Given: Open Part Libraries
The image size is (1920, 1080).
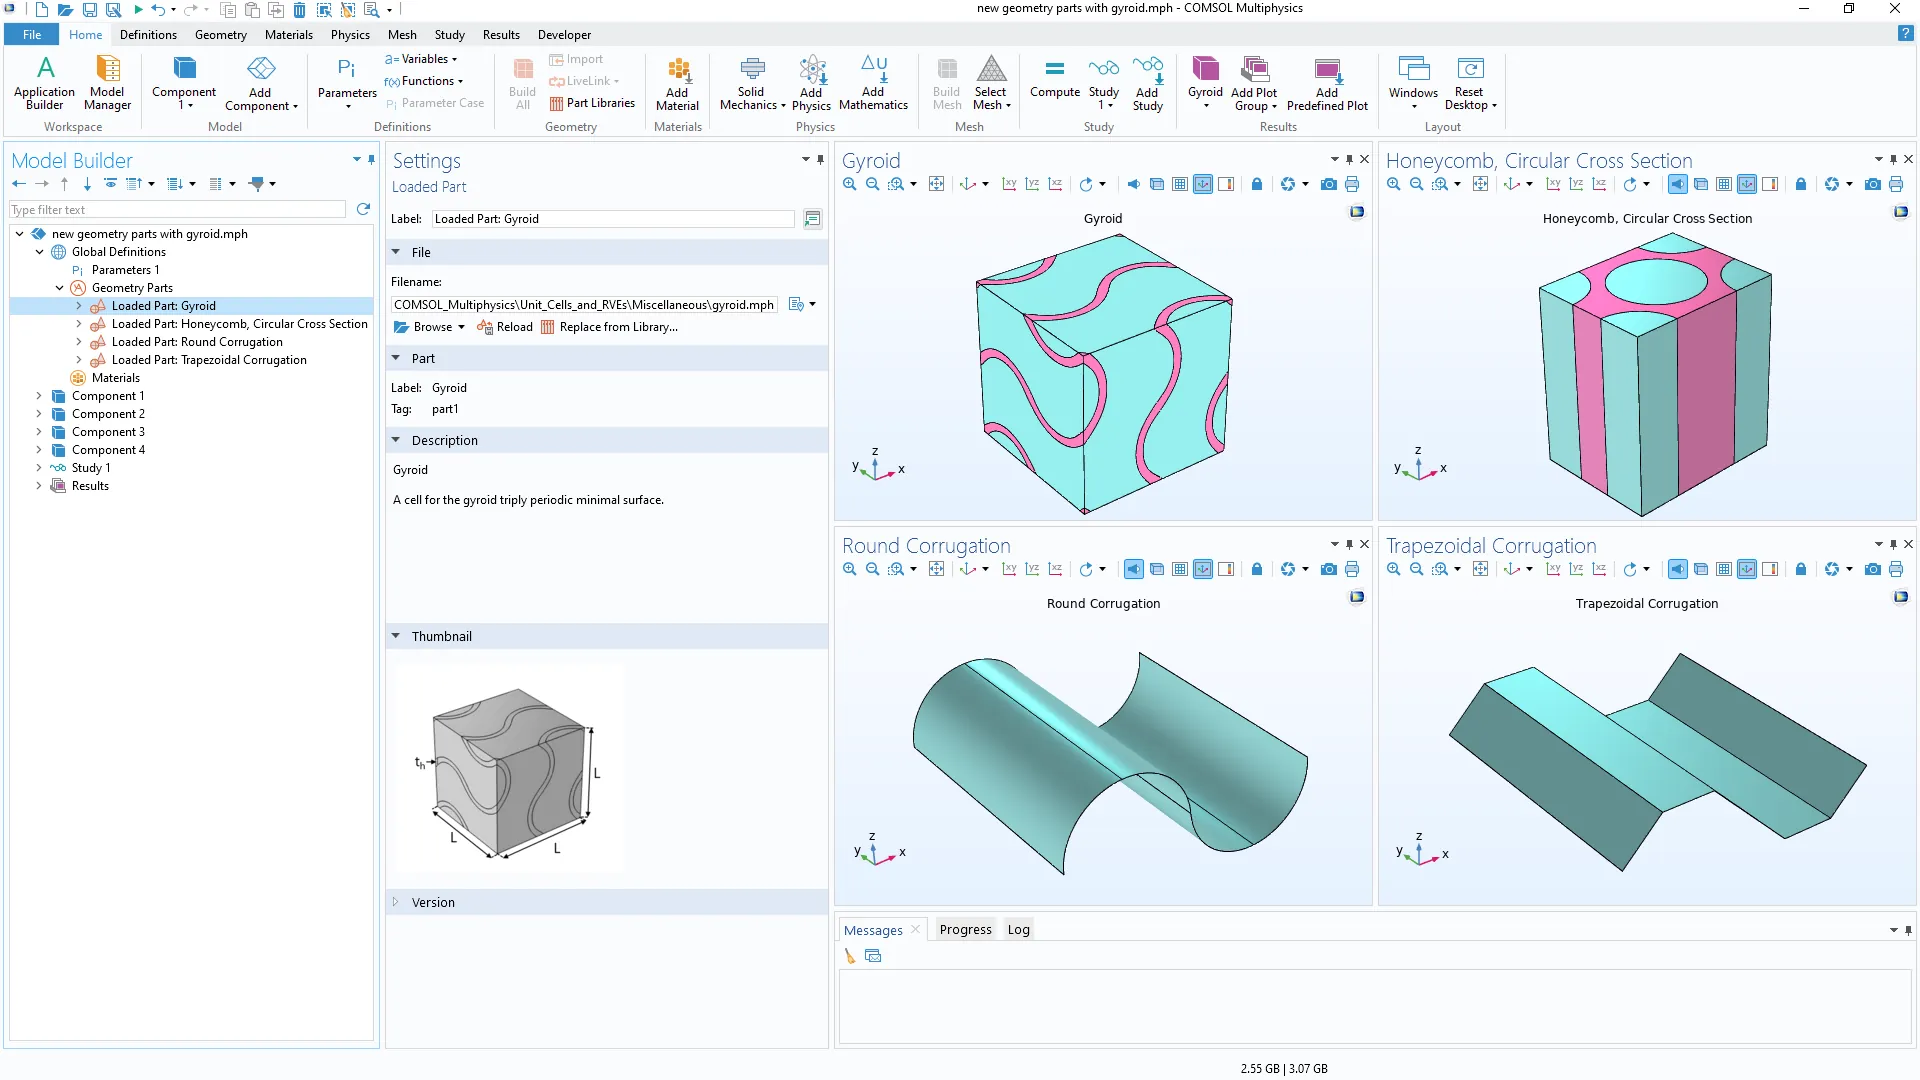Looking at the screenshot, I should [x=592, y=103].
